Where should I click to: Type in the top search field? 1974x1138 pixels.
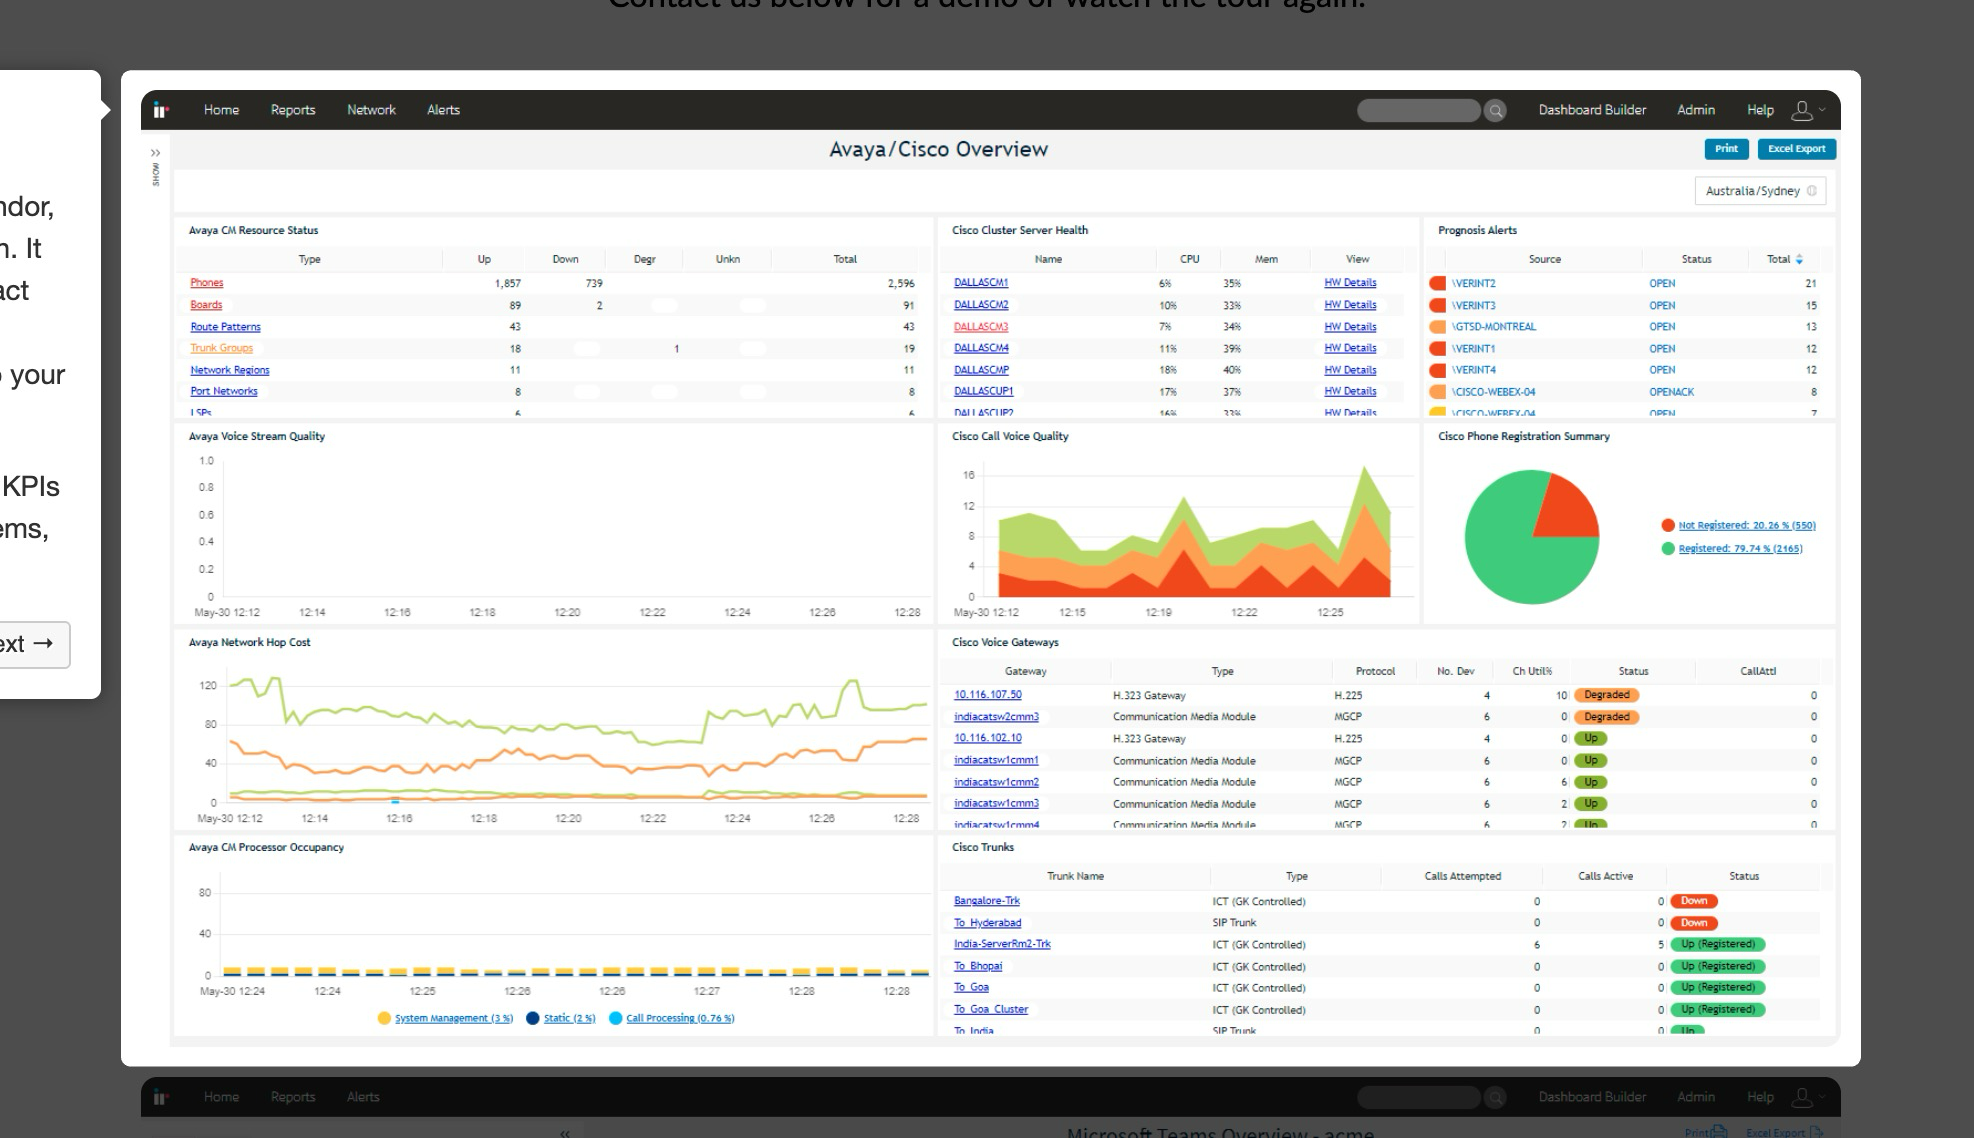(1417, 110)
